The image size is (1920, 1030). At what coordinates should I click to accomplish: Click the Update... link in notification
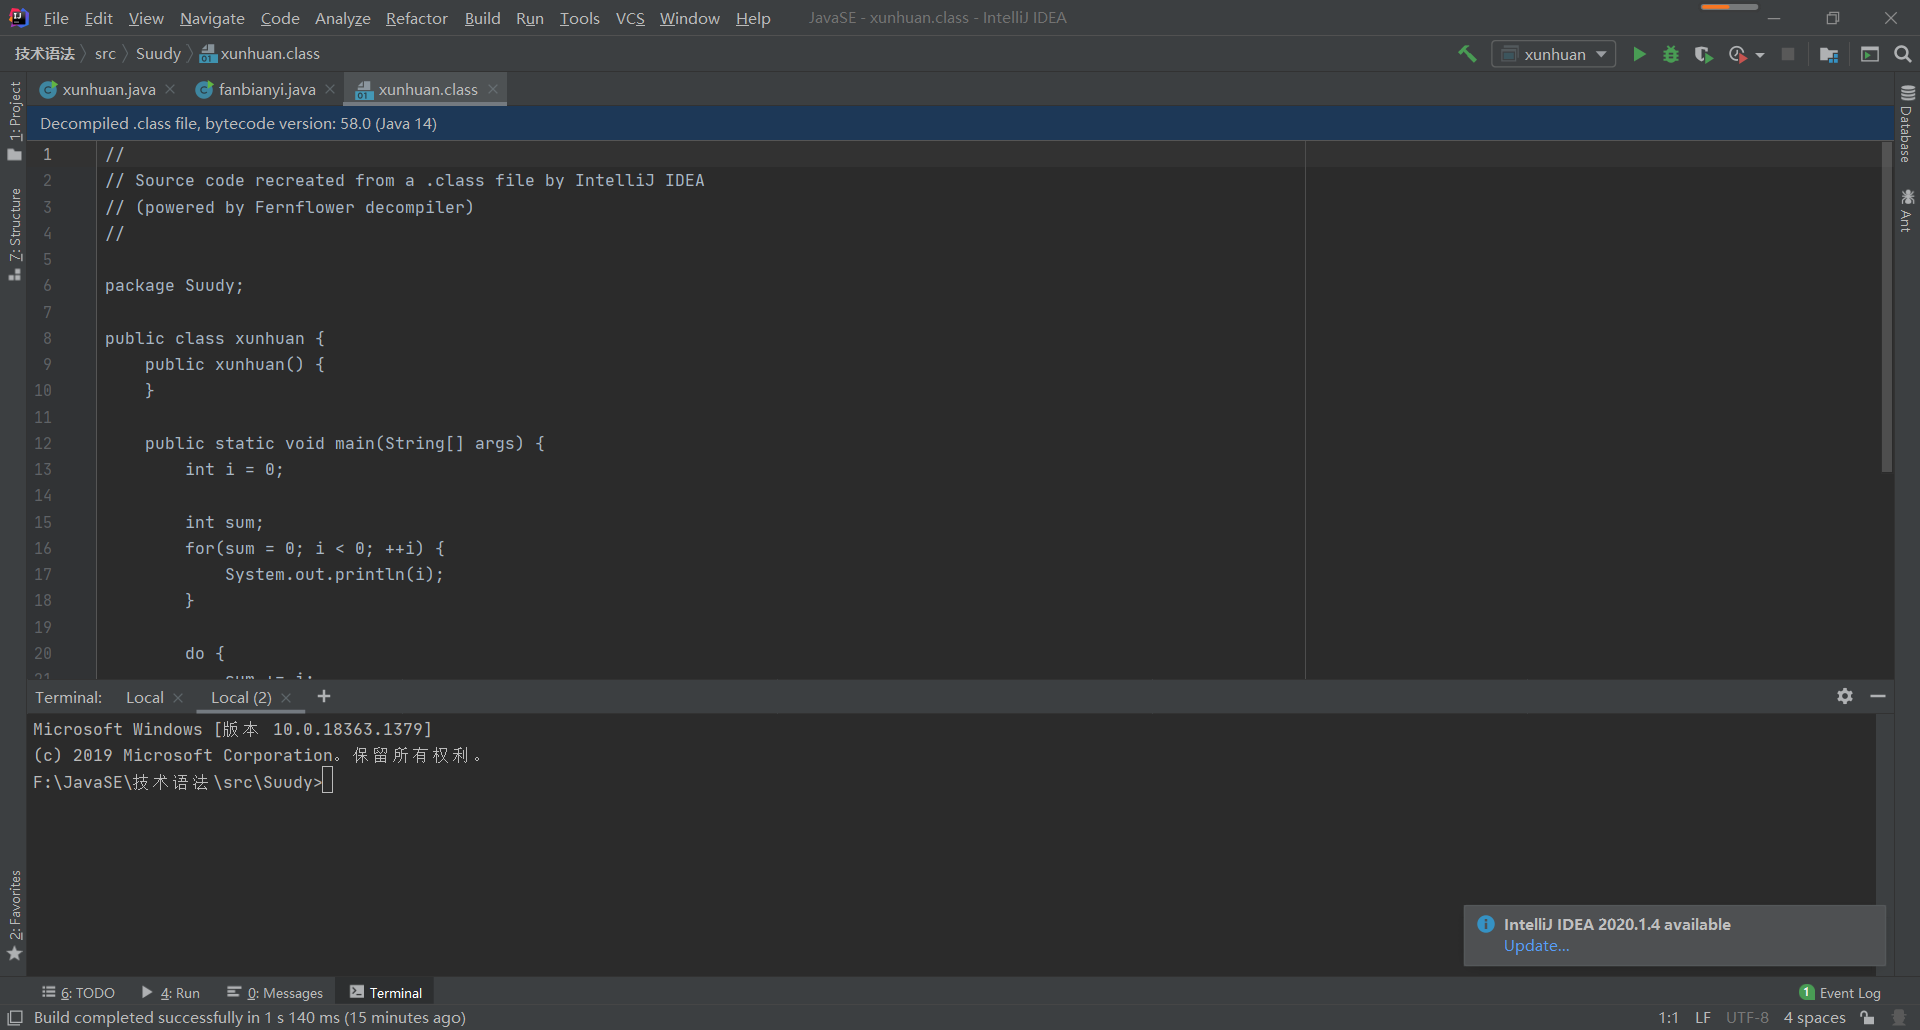1536,946
